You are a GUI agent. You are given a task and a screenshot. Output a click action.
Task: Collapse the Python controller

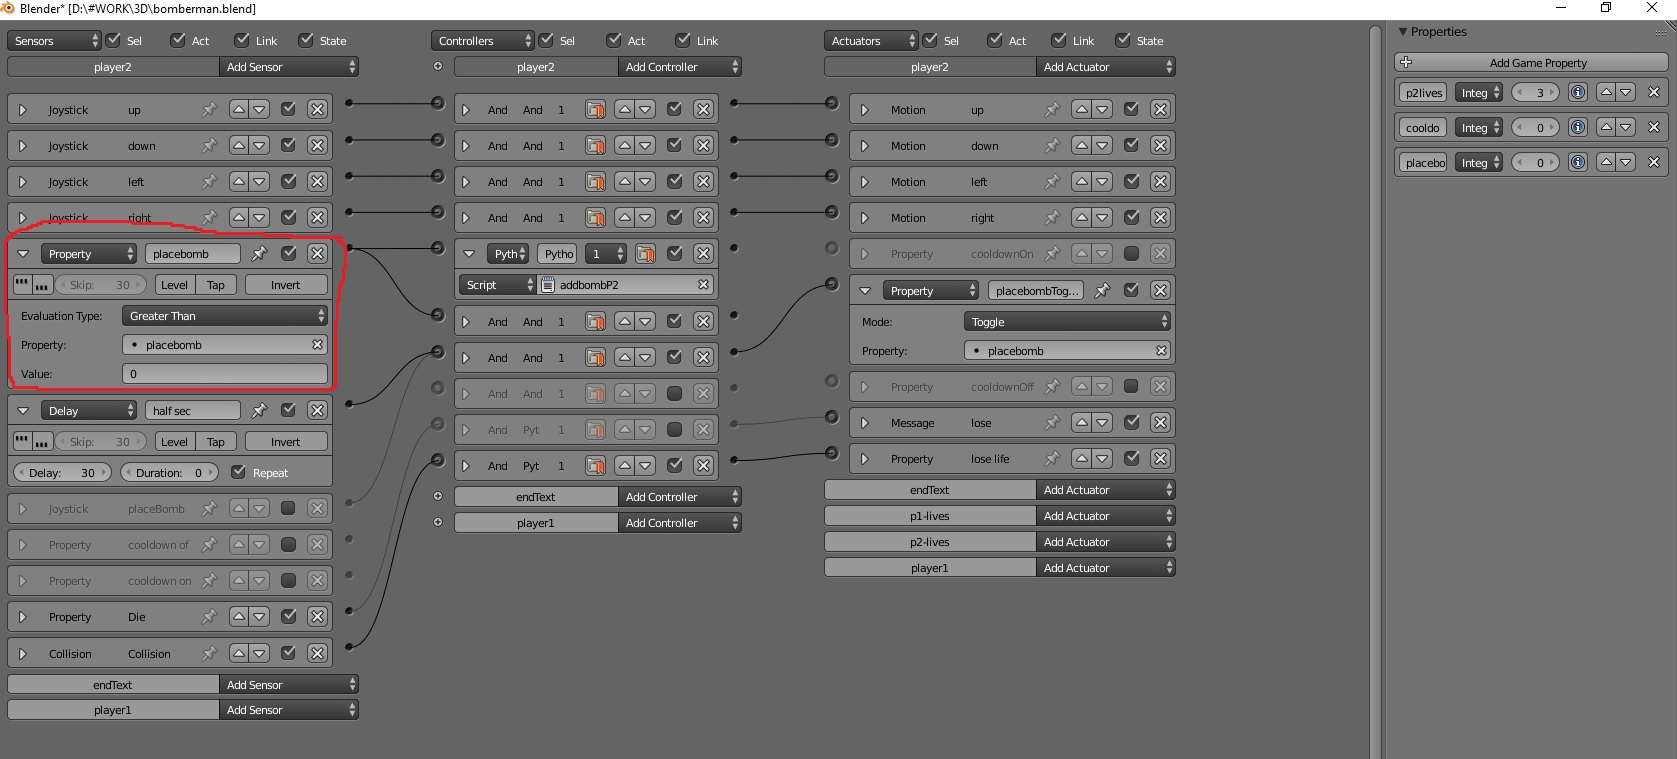(468, 254)
